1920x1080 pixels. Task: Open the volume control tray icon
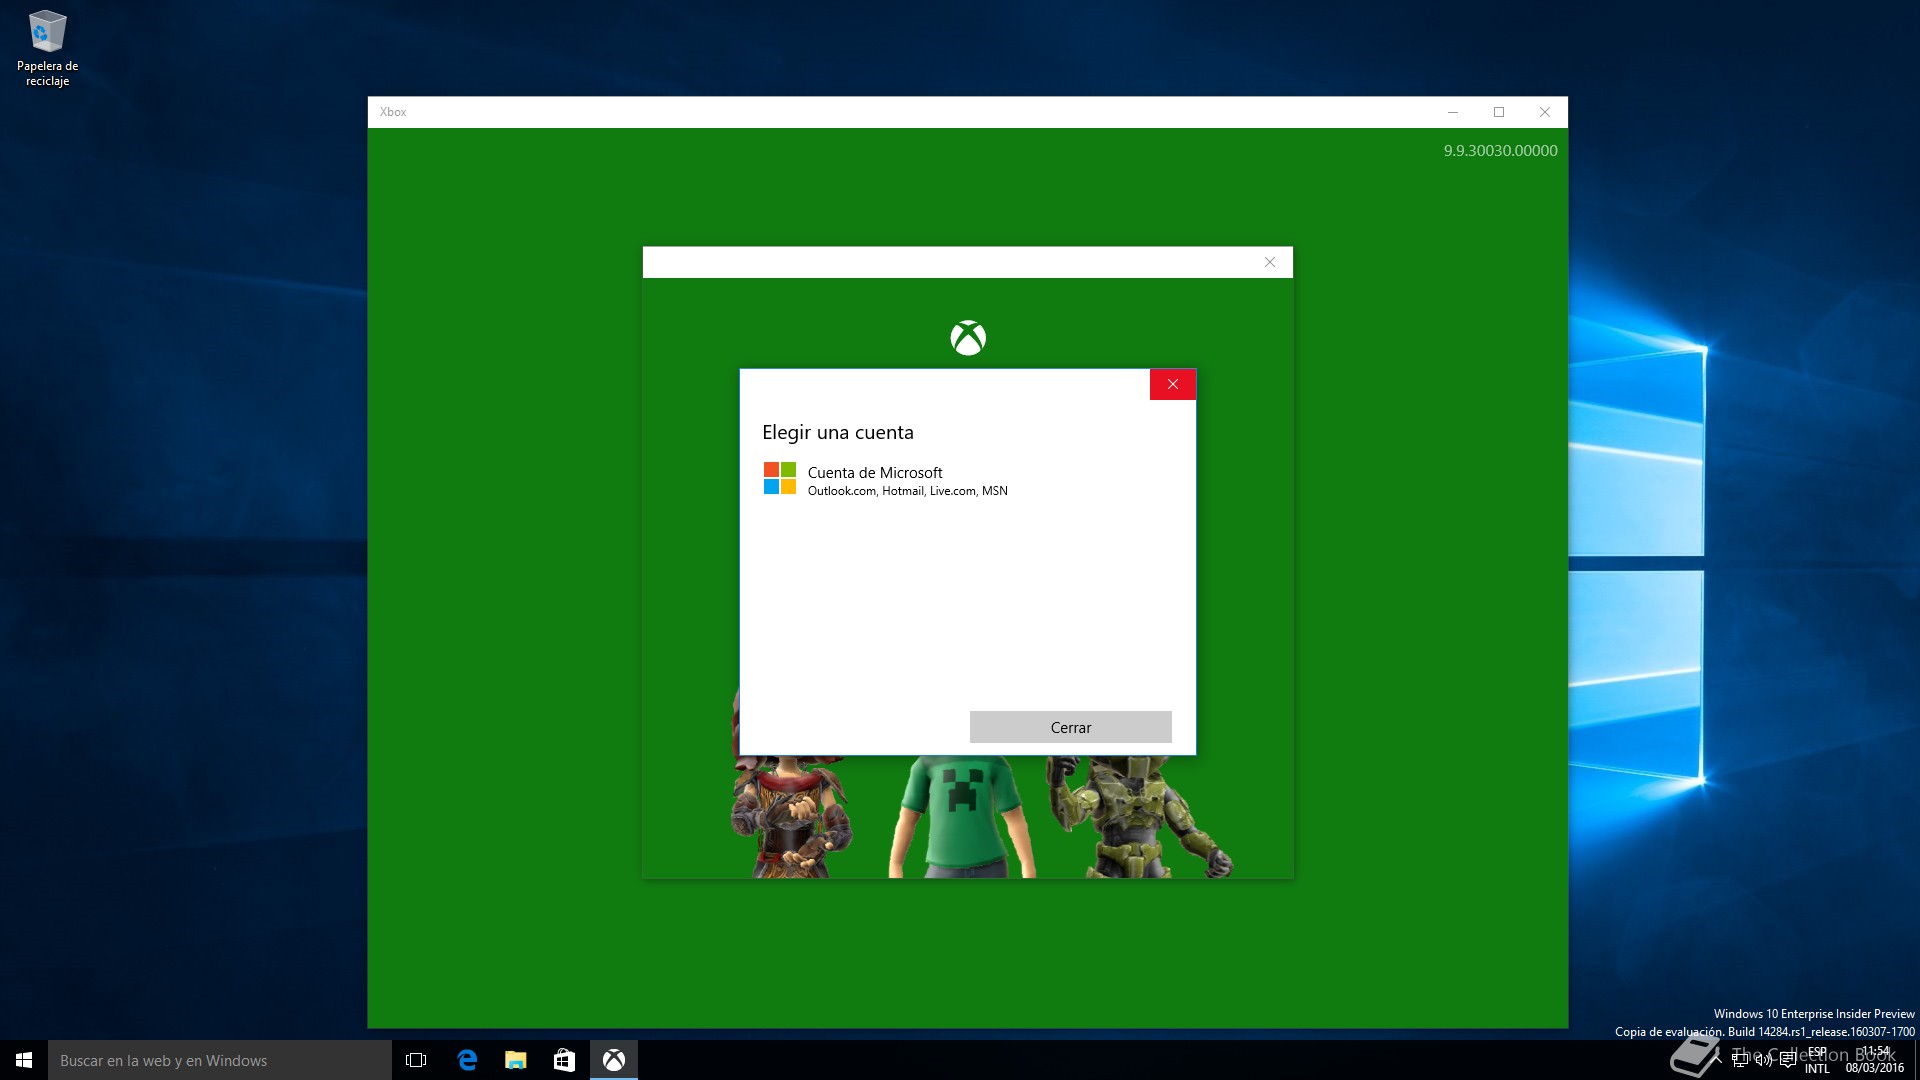(x=1764, y=1060)
